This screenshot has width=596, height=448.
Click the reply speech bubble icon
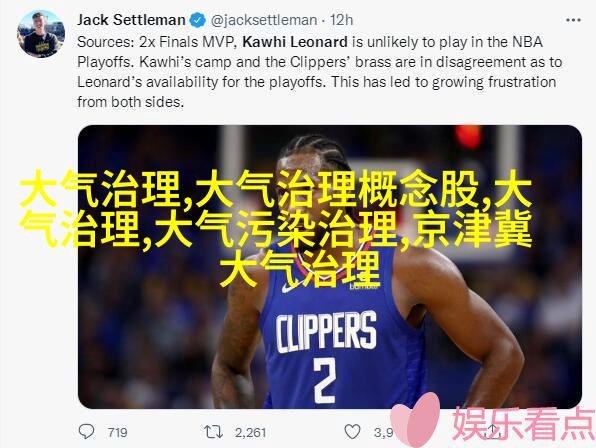point(86,431)
